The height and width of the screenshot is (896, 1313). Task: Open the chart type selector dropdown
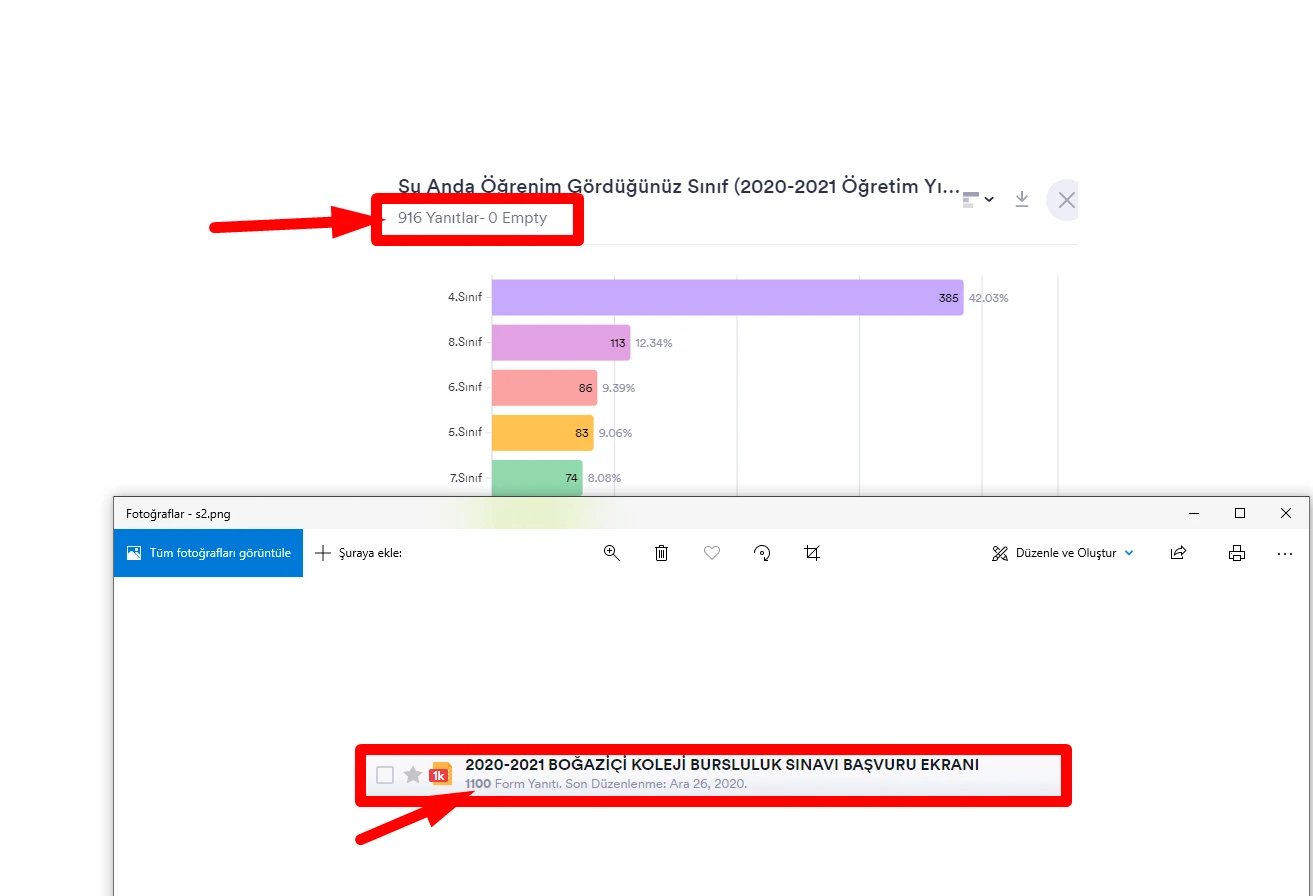[x=977, y=199]
